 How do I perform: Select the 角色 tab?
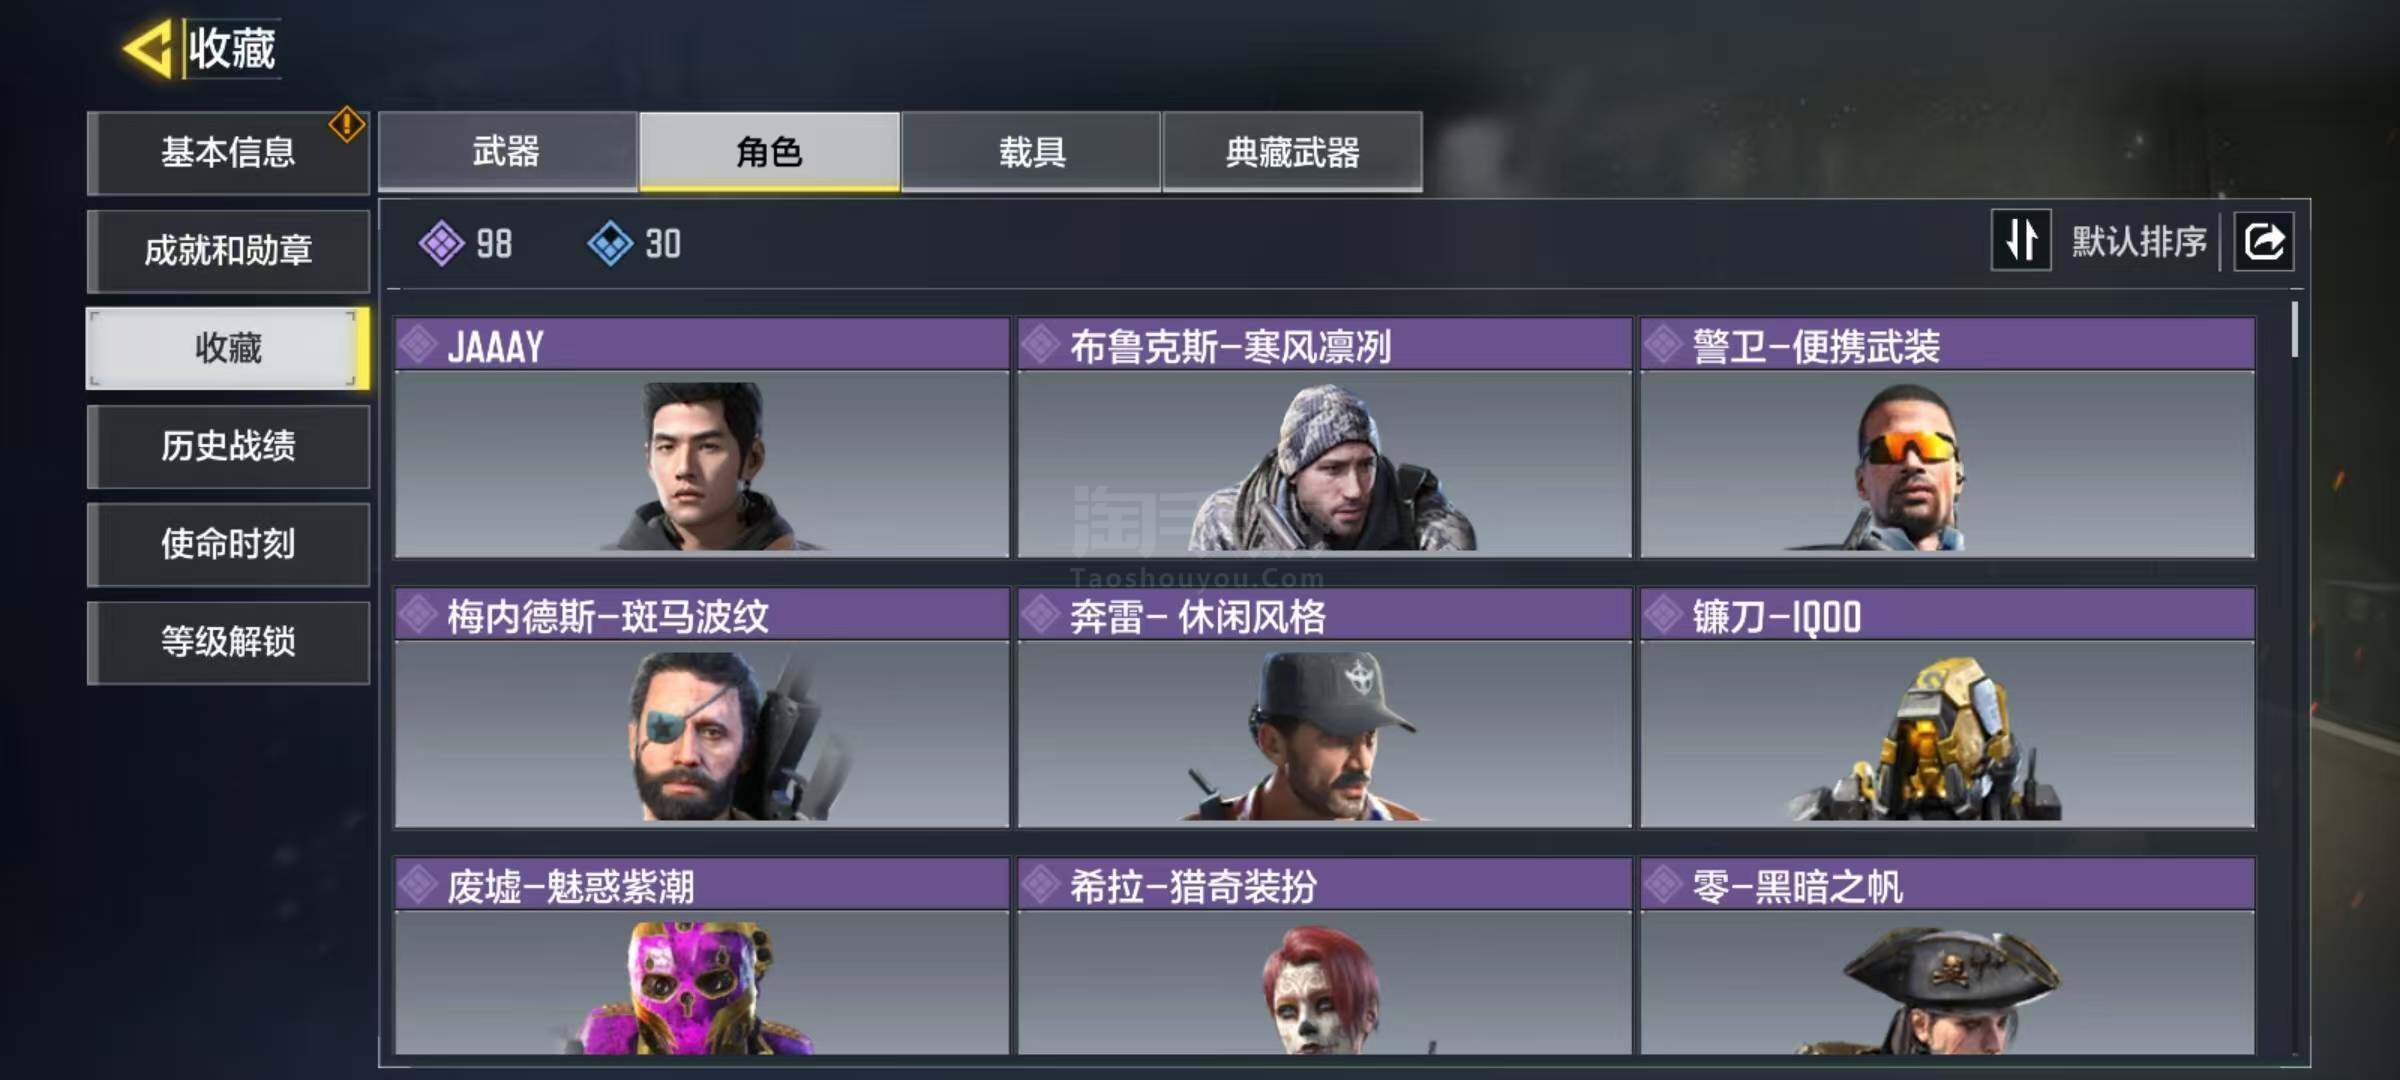[769, 152]
